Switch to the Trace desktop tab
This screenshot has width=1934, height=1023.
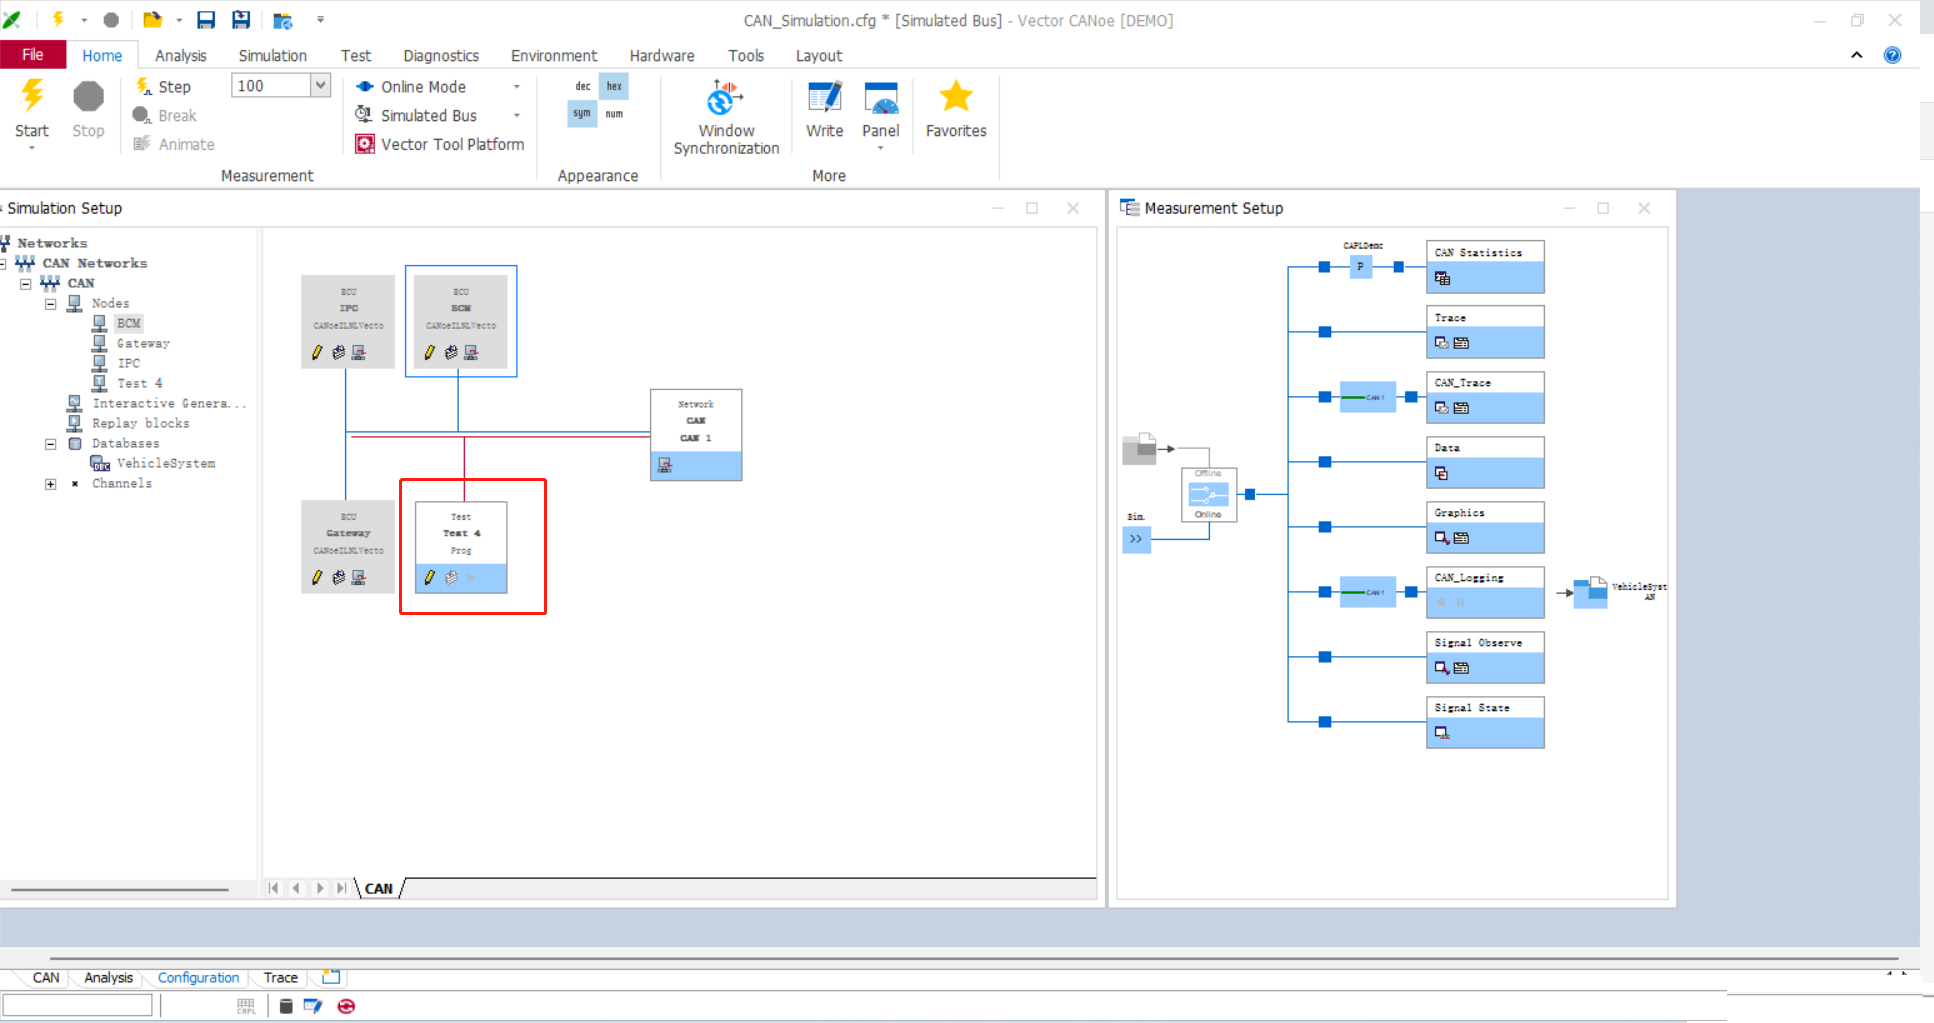pos(280,978)
